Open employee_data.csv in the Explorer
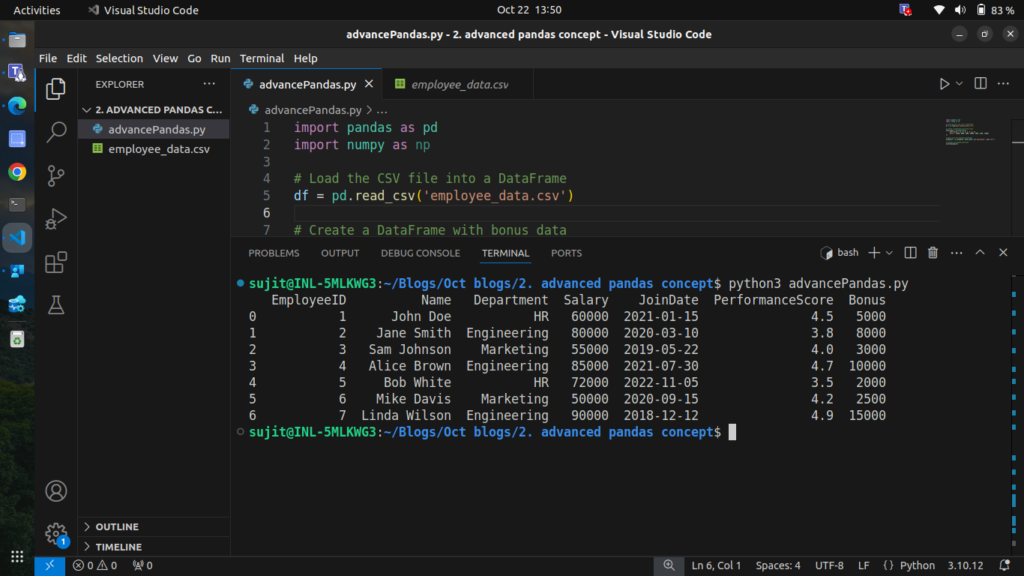 pyautogui.click(x=159, y=149)
